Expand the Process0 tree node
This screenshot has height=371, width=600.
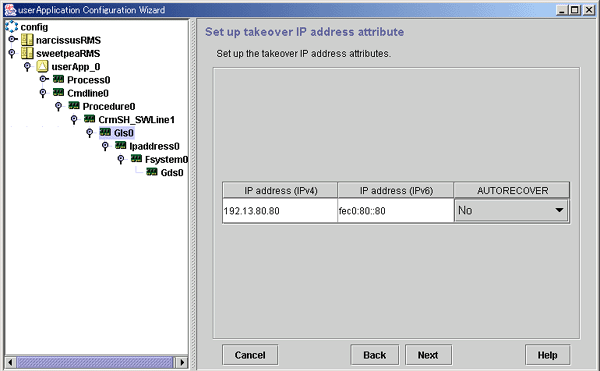44,79
